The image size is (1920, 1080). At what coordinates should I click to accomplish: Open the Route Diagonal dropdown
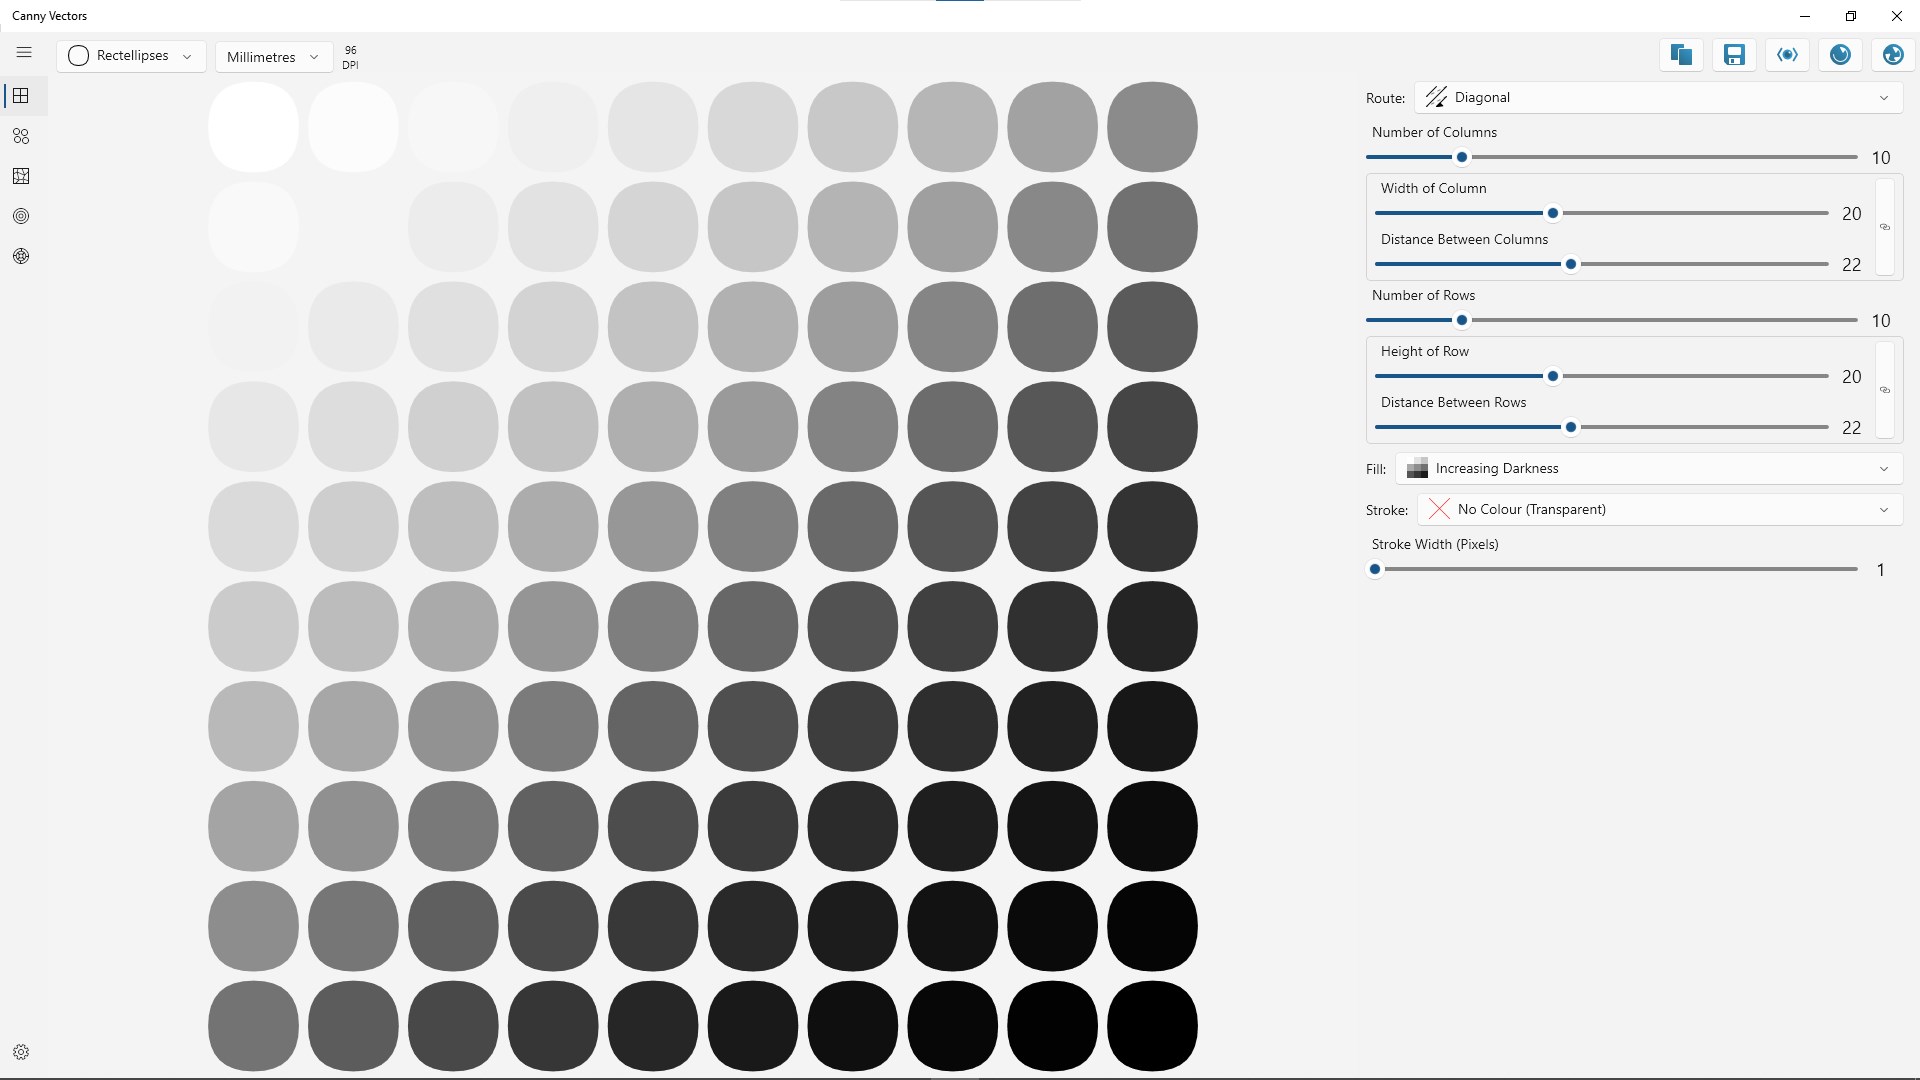(x=1658, y=98)
